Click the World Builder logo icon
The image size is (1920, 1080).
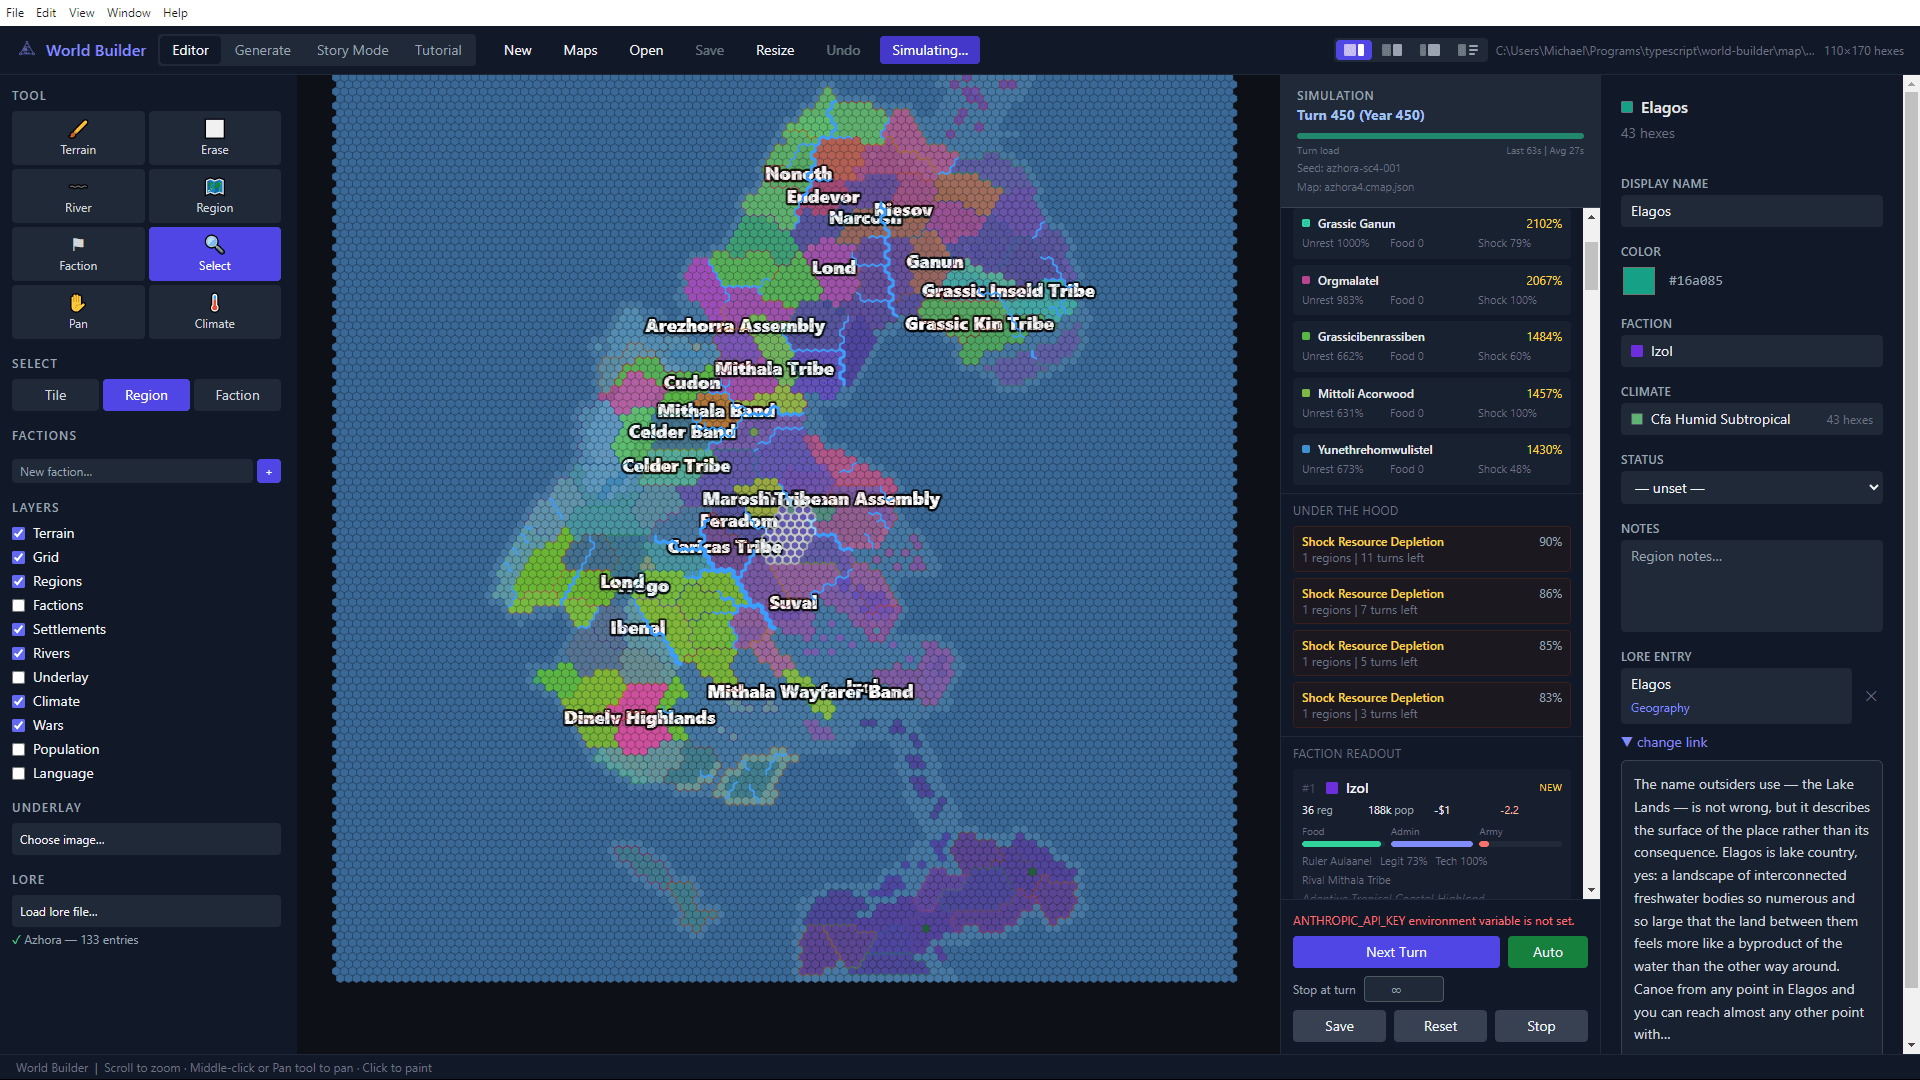27,49
